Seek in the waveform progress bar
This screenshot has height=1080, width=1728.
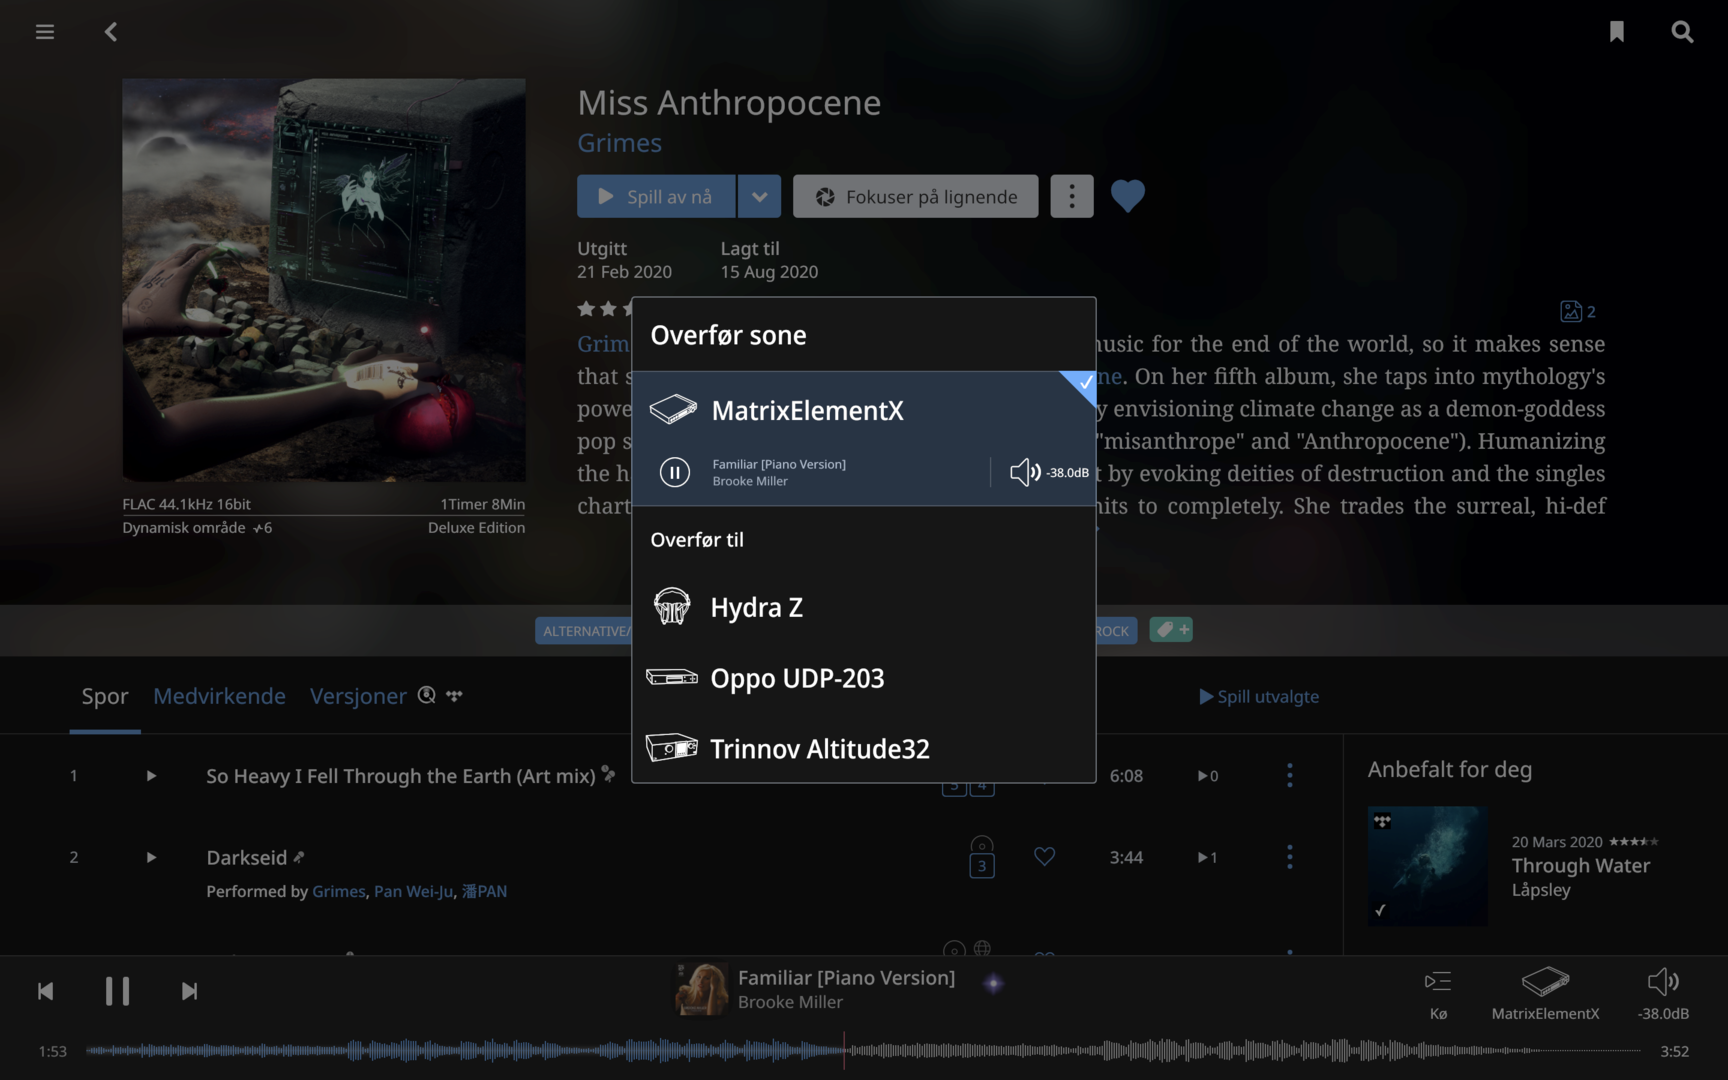tap(863, 1051)
